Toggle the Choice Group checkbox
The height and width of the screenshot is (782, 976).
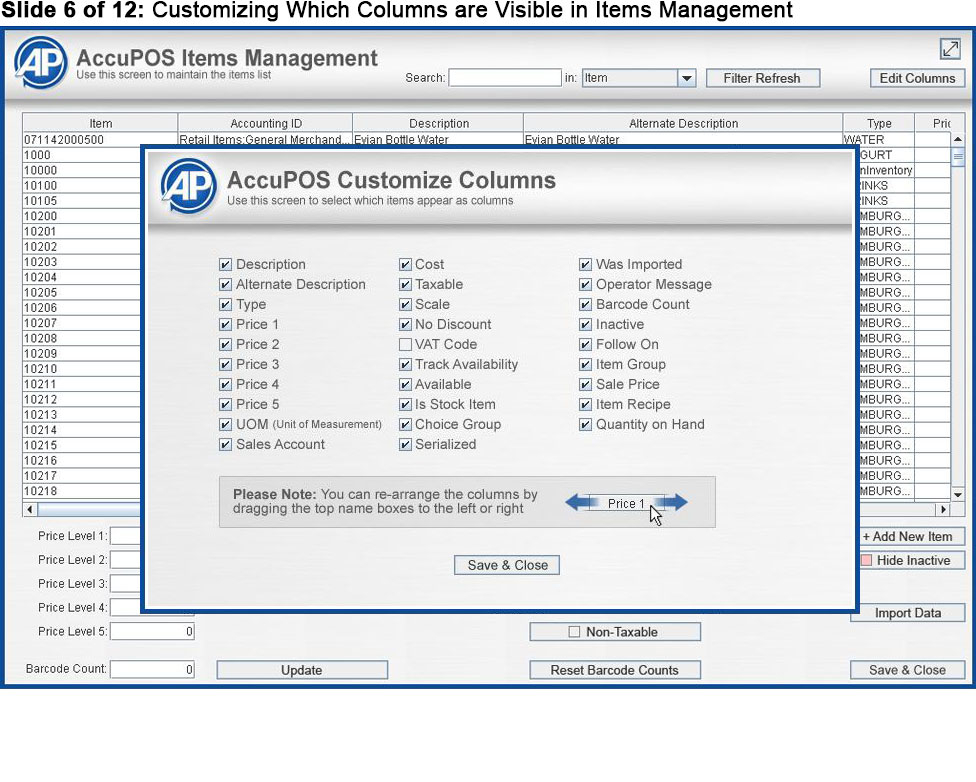pyautogui.click(x=405, y=425)
